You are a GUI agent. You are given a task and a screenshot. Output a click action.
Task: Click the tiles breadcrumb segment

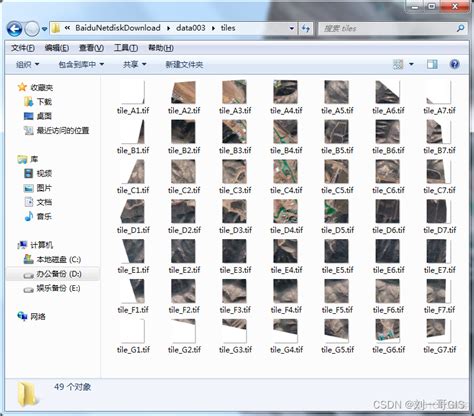(228, 28)
